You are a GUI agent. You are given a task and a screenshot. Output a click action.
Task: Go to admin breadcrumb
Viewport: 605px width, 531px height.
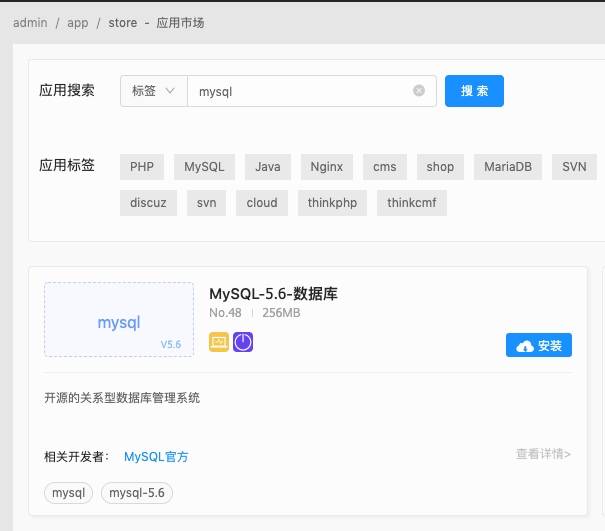(x=30, y=23)
